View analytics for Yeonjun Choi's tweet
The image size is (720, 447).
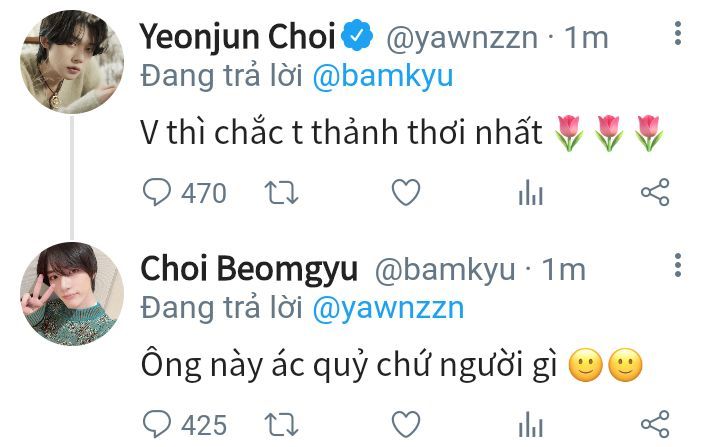point(531,192)
